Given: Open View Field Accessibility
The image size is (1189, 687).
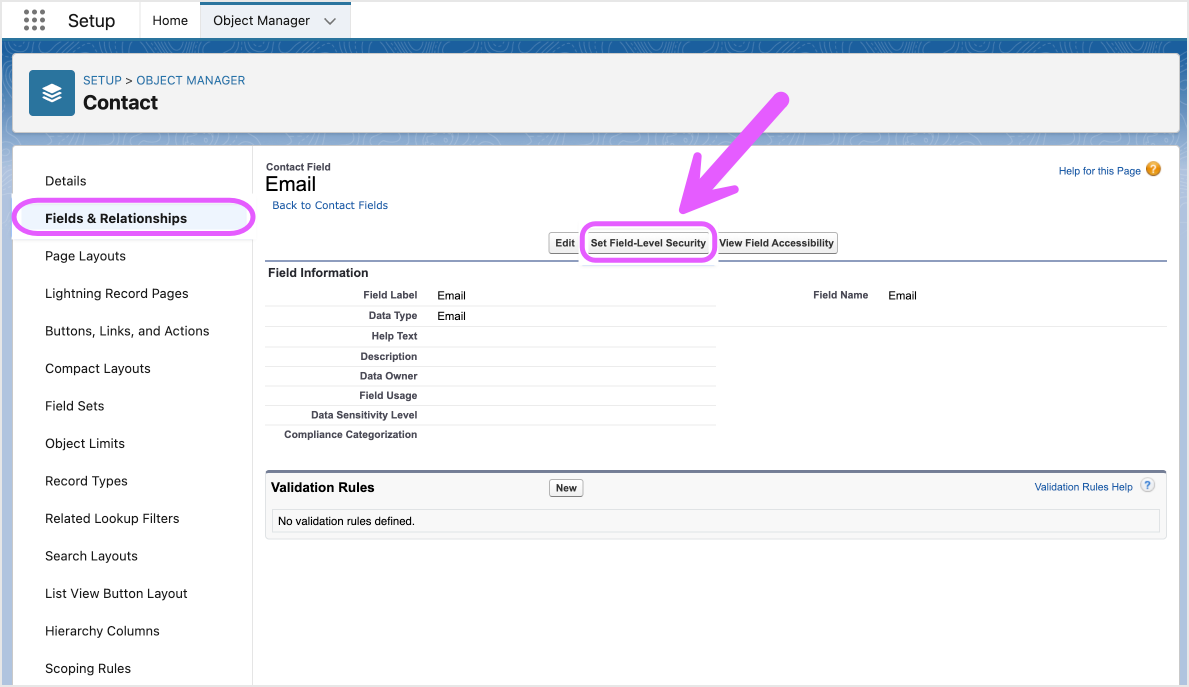Looking at the screenshot, I should pyautogui.click(x=776, y=243).
